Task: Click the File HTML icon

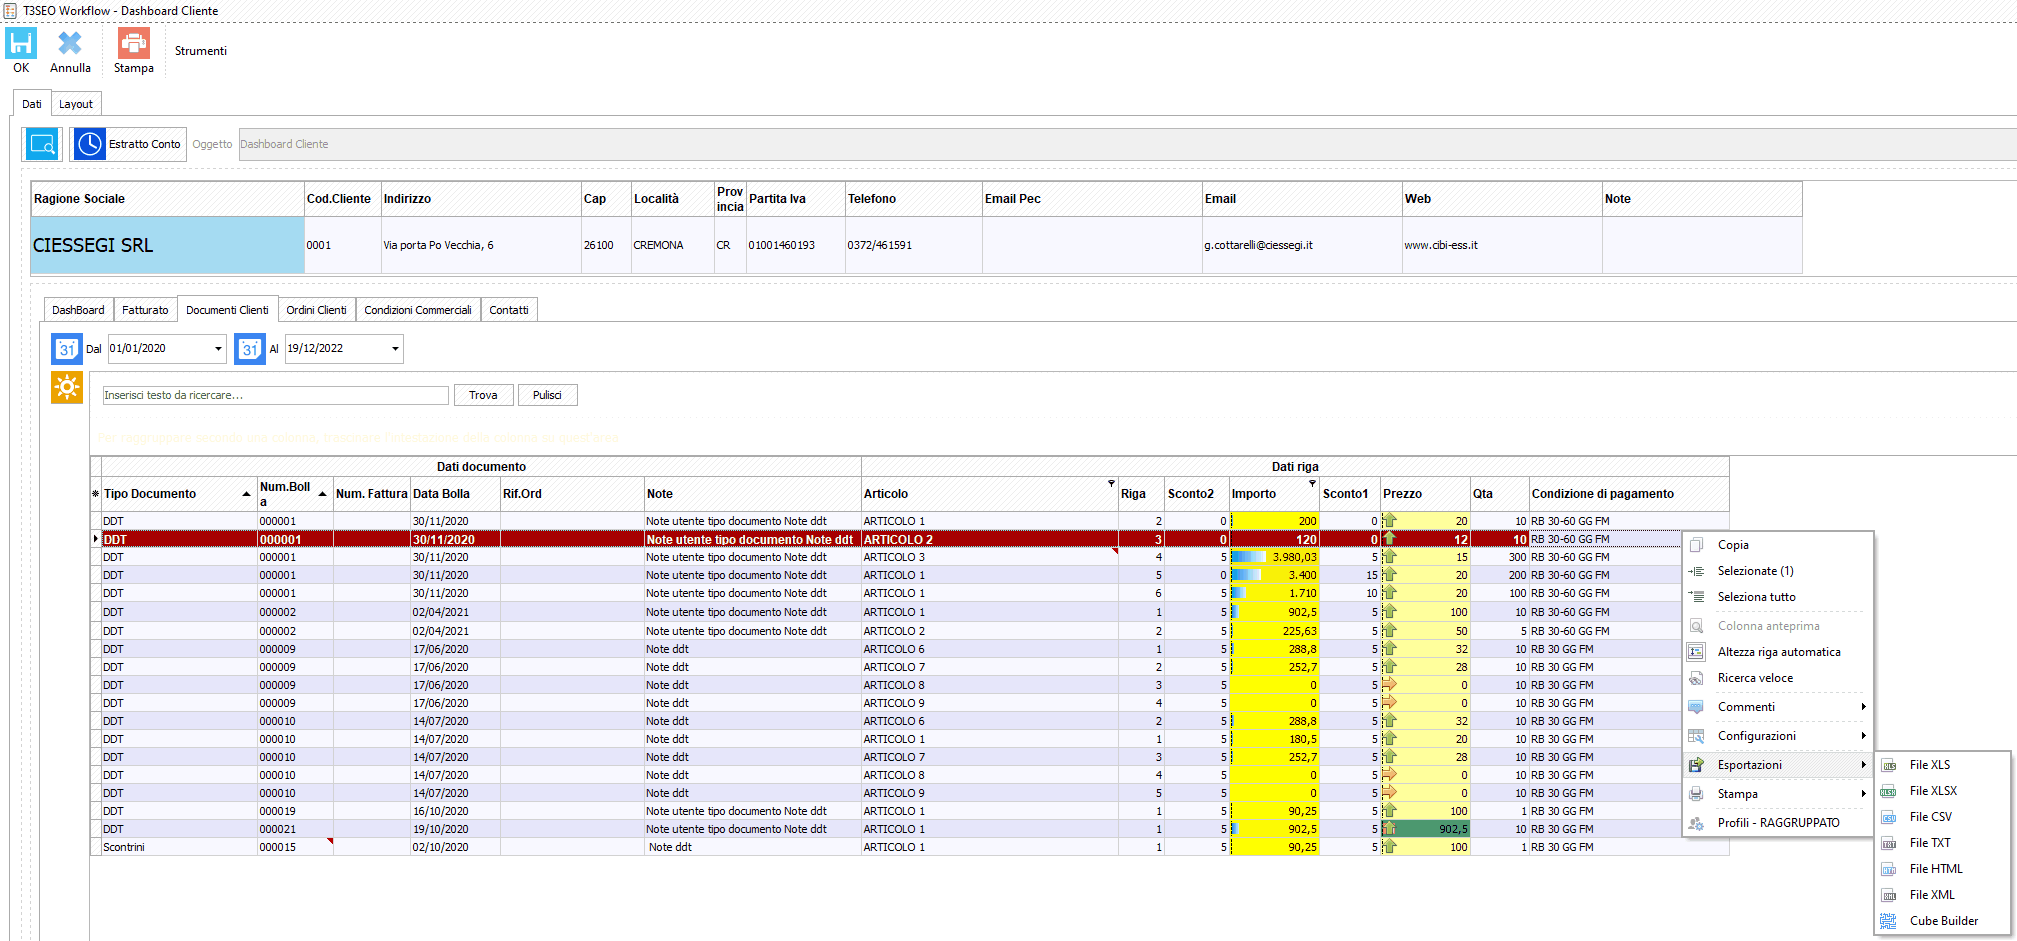Action: coord(1888,869)
